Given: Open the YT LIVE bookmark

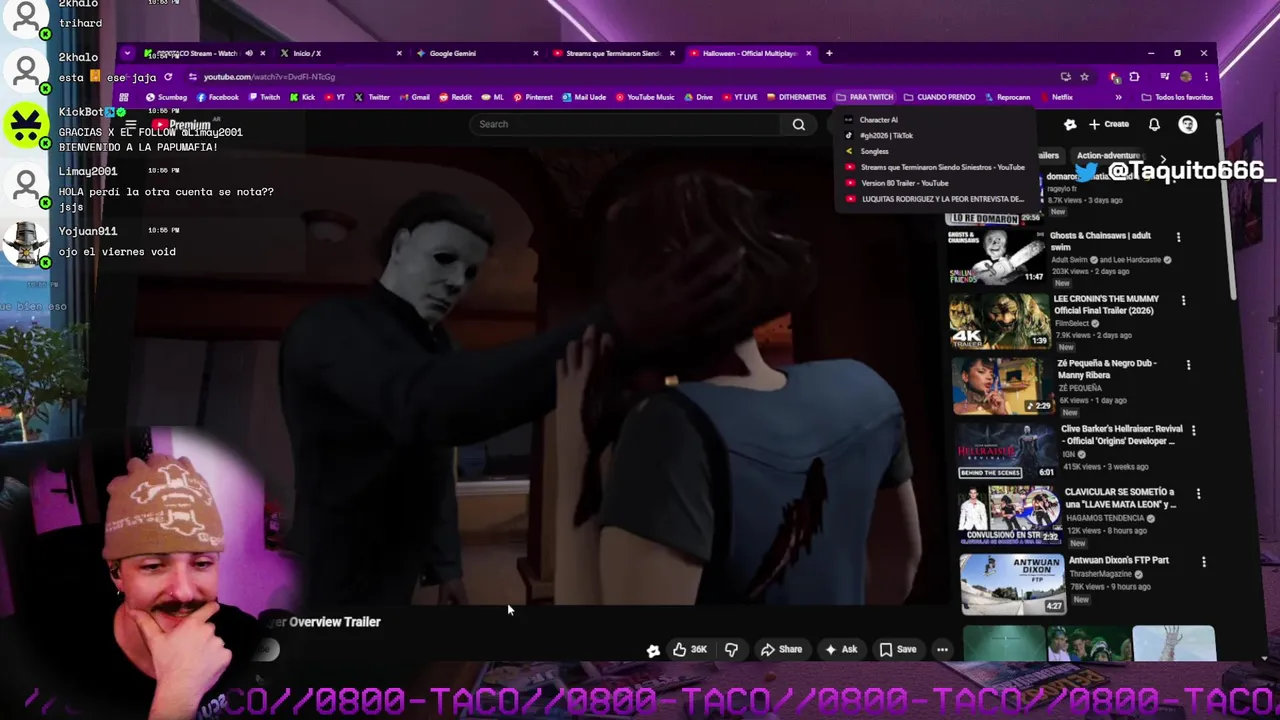Looking at the screenshot, I should pyautogui.click(x=740, y=97).
